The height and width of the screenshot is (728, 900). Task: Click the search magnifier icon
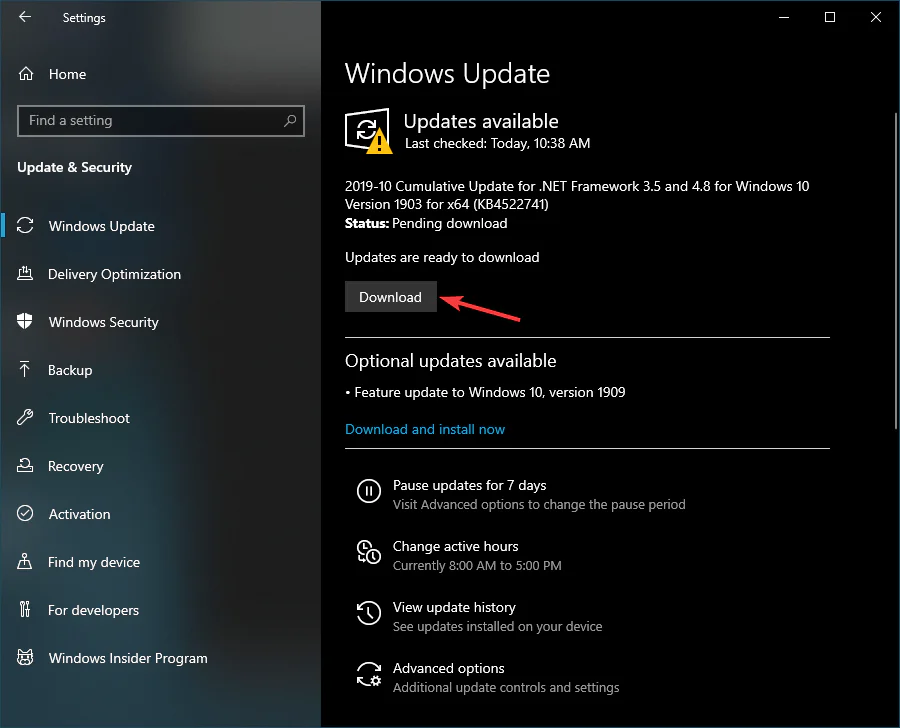point(290,121)
